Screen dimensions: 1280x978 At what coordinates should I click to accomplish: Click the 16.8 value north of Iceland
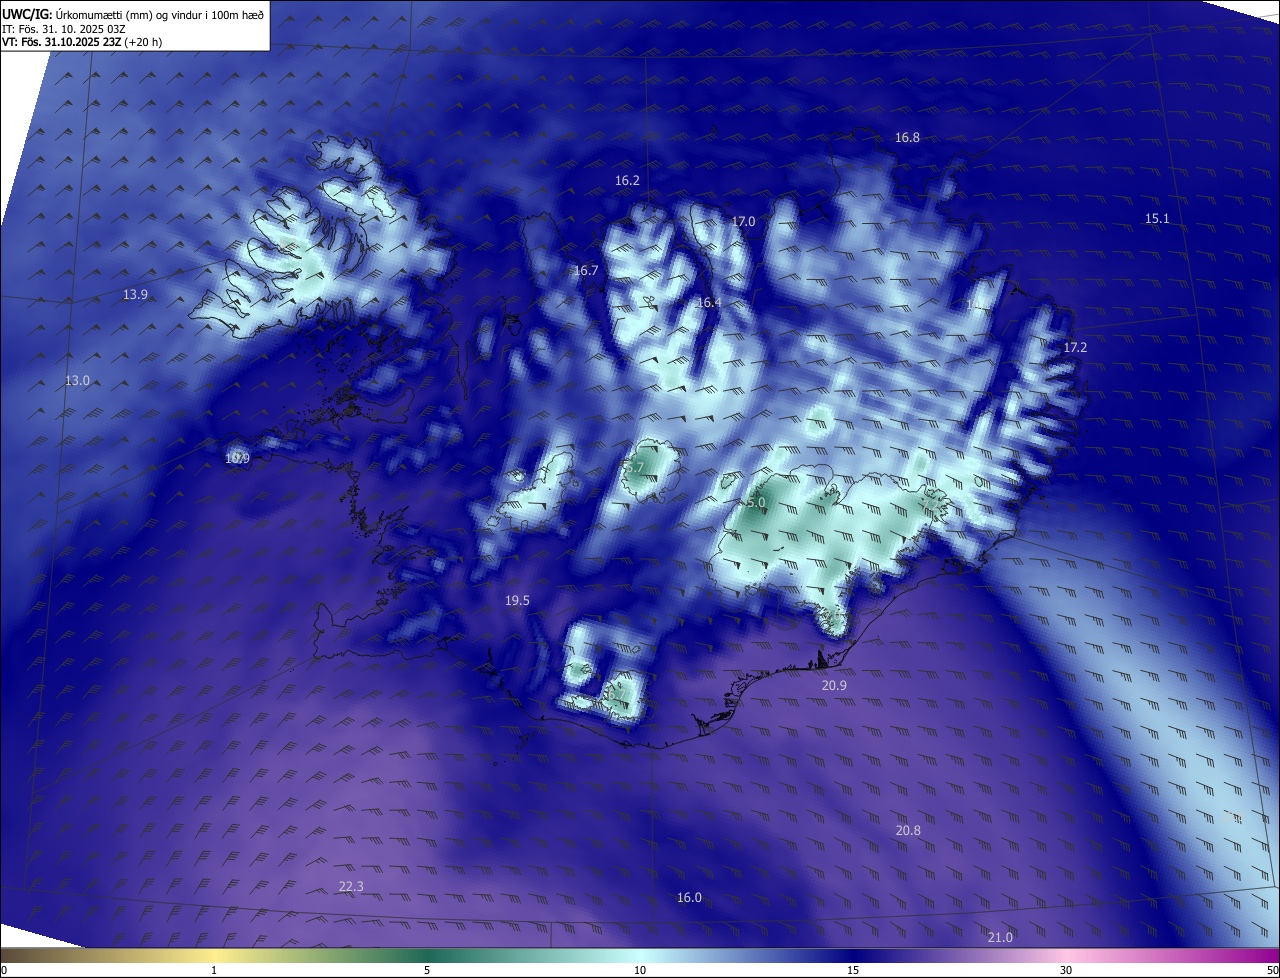pyautogui.click(x=907, y=138)
